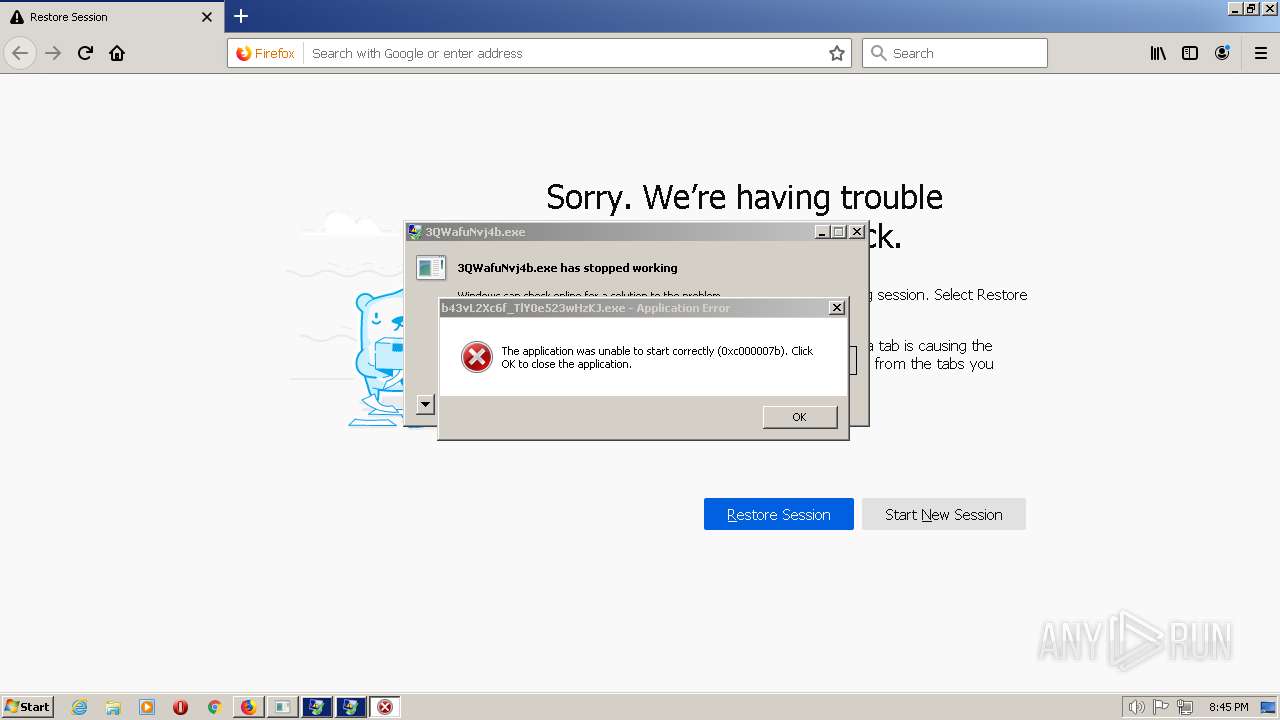This screenshot has height=720, width=1280.
Task: Click the volume icon in system tray
Action: 1137,707
